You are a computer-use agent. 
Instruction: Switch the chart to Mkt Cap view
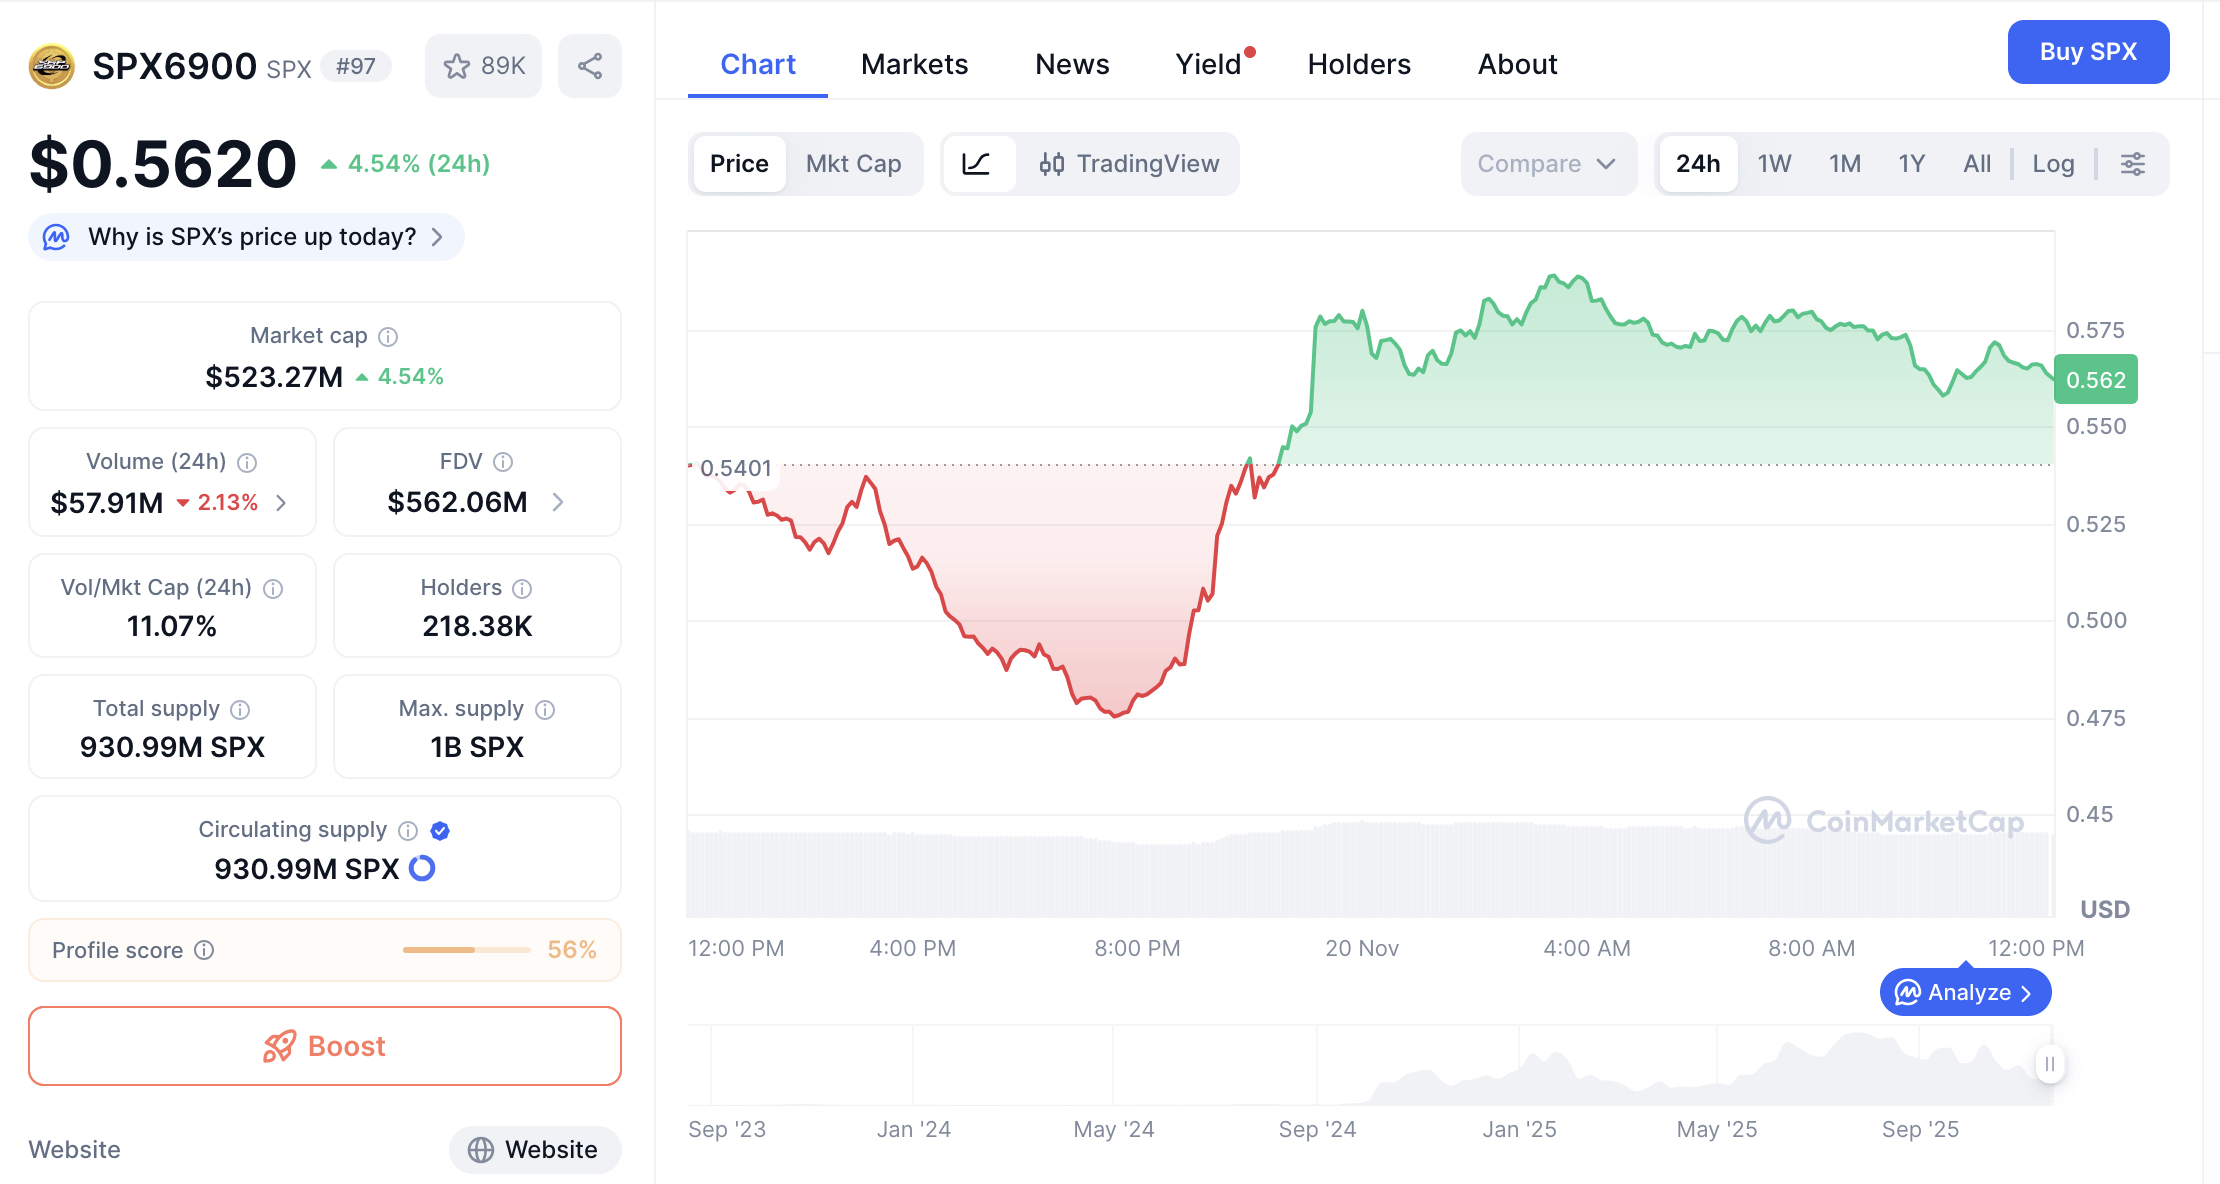(853, 163)
